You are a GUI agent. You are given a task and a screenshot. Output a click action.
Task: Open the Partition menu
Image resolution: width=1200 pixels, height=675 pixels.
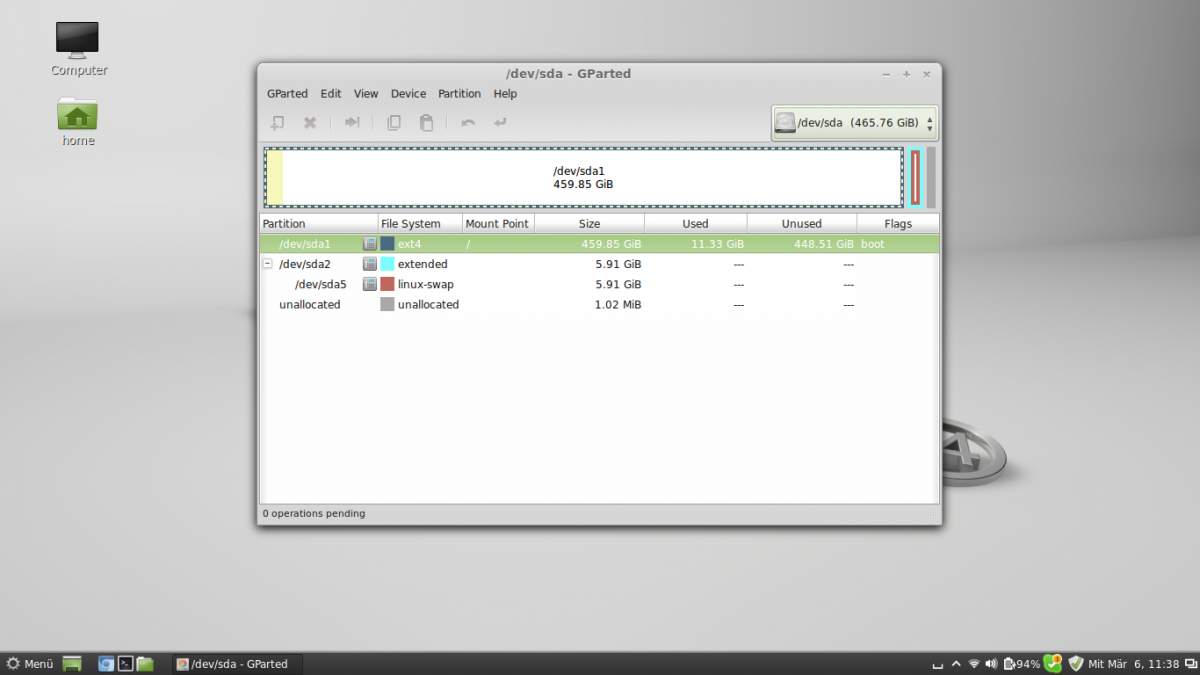pyautogui.click(x=460, y=94)
